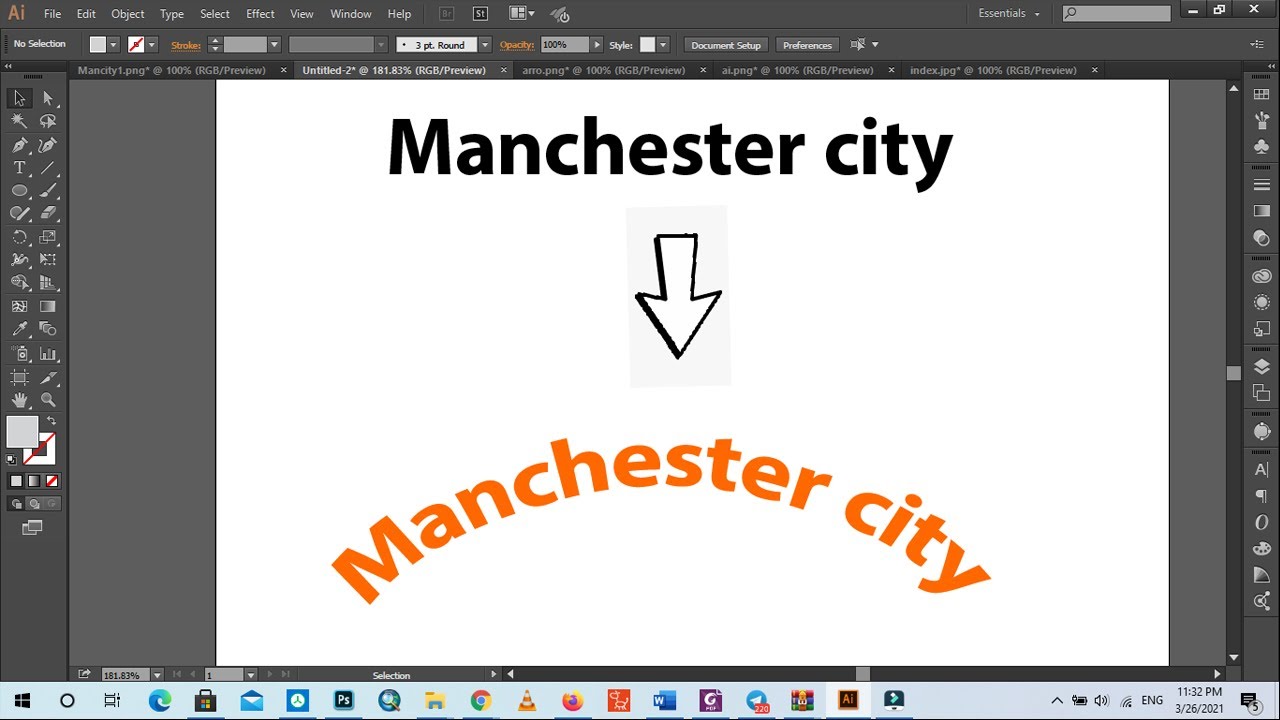The height and width of the screenshot is (720, 1280).
Task: Set paint mode to Color
Action: click(x=16, y=481)
